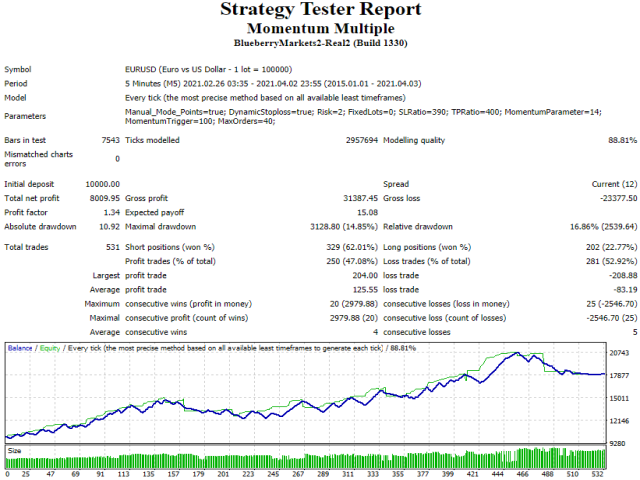
Task: Click Total net profit value 8009.95
Action: click(x=104, y=199)
